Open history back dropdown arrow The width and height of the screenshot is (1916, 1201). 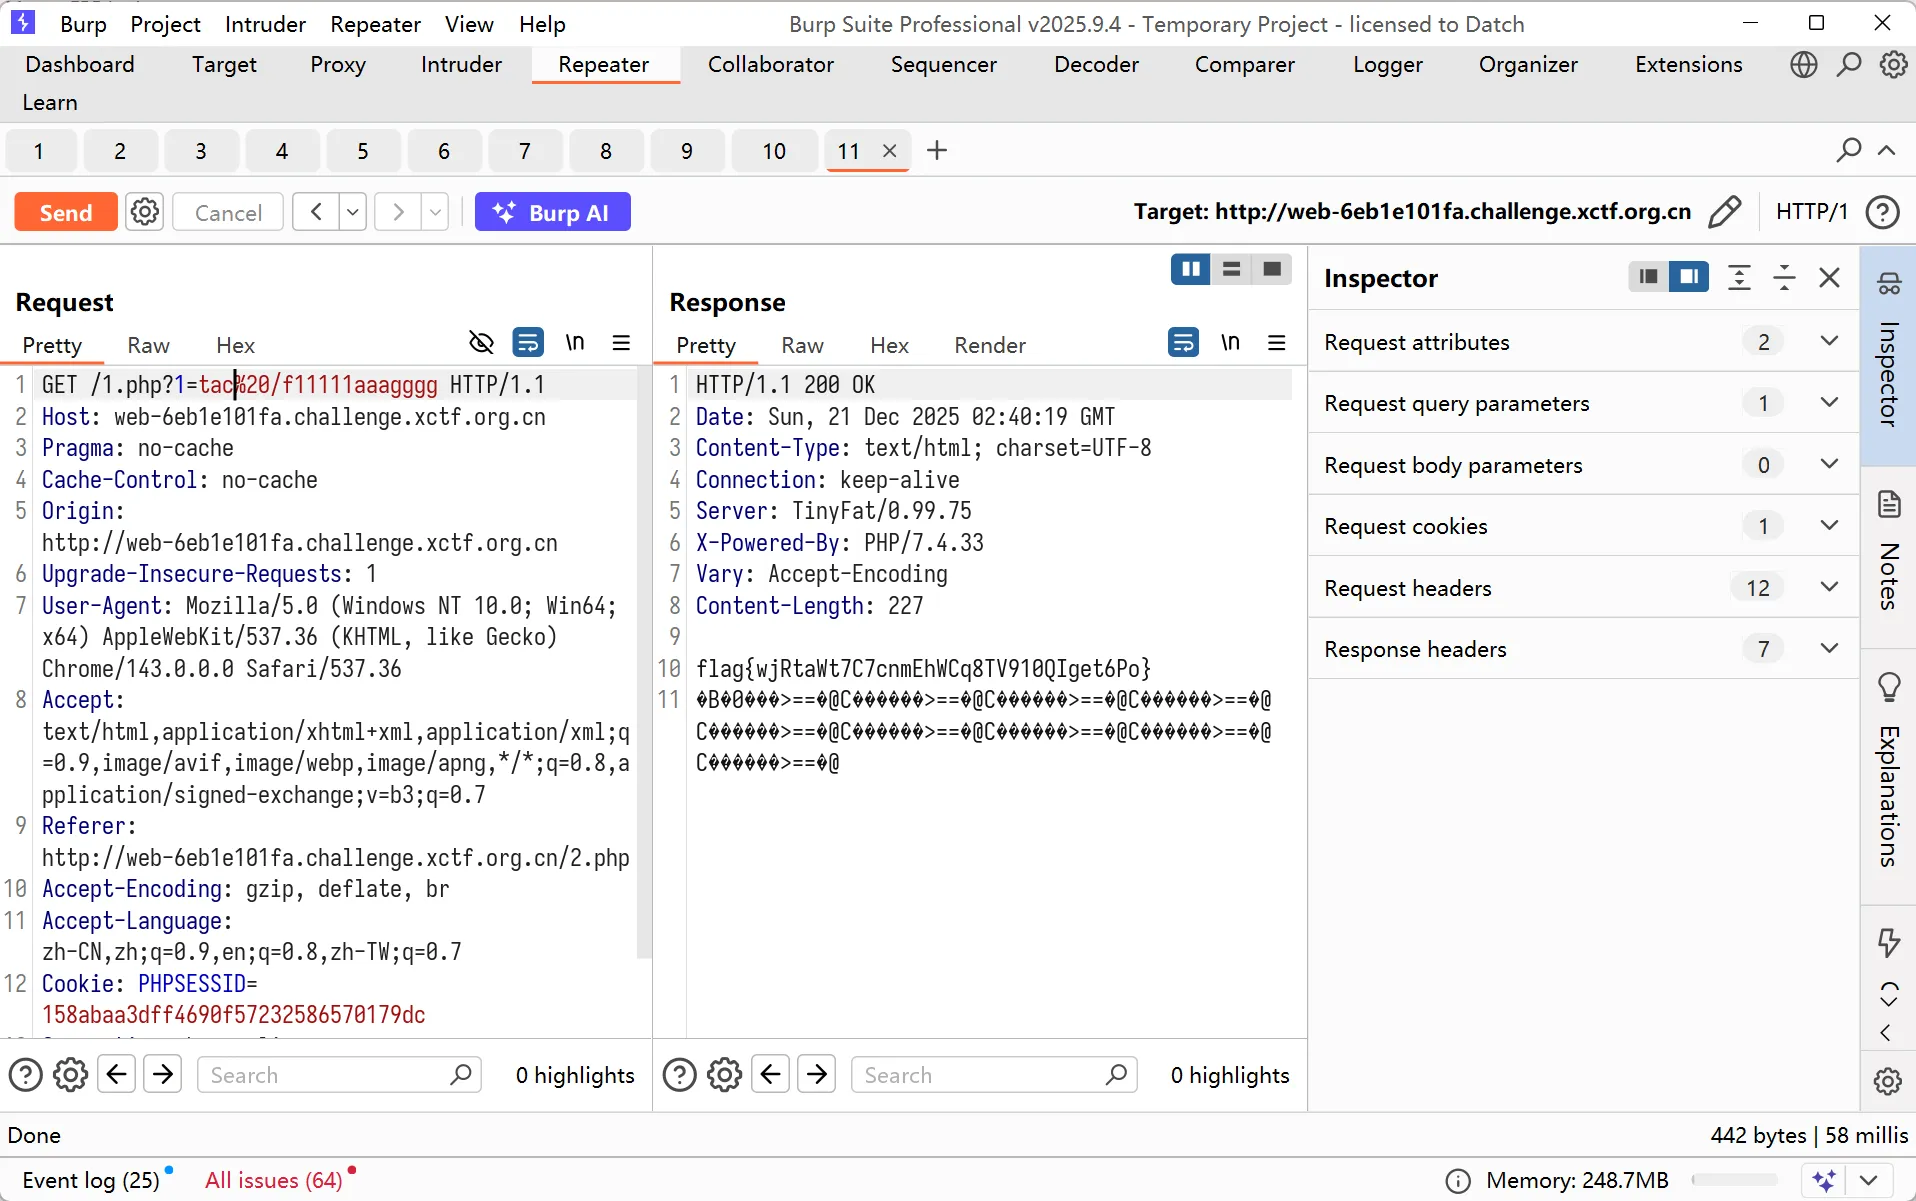pos(353,212)
